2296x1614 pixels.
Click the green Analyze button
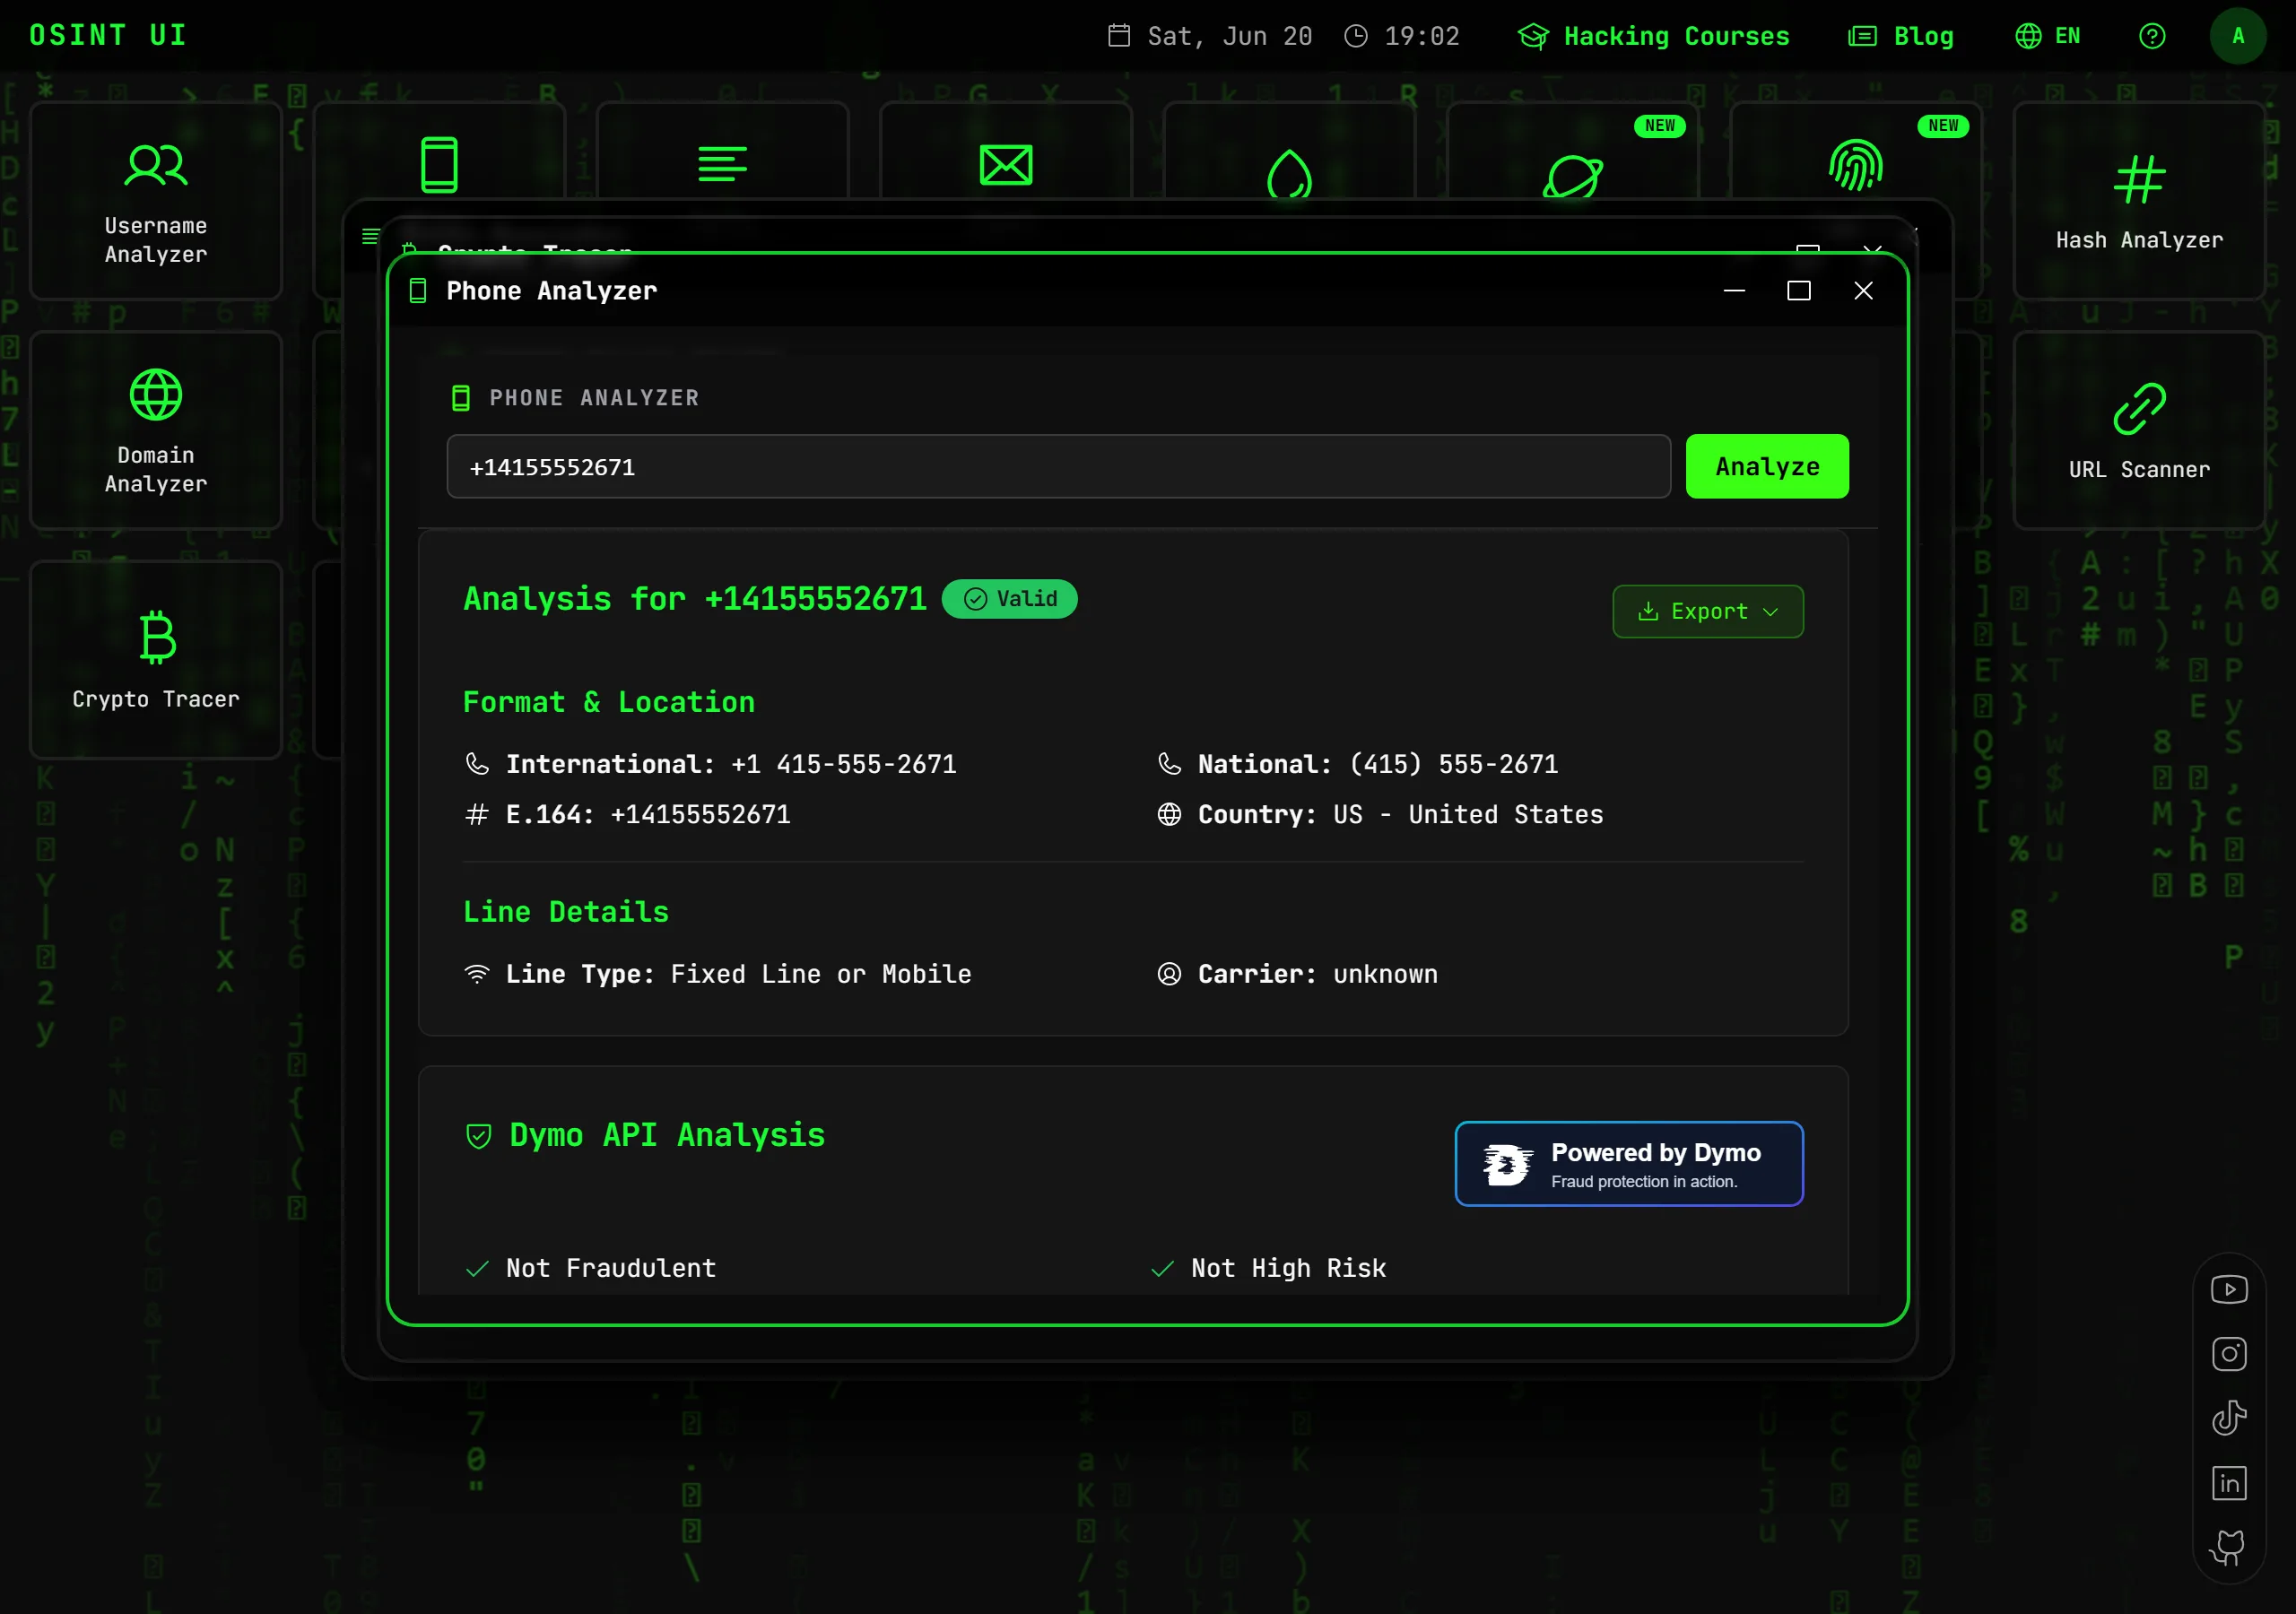(1767, 466)
